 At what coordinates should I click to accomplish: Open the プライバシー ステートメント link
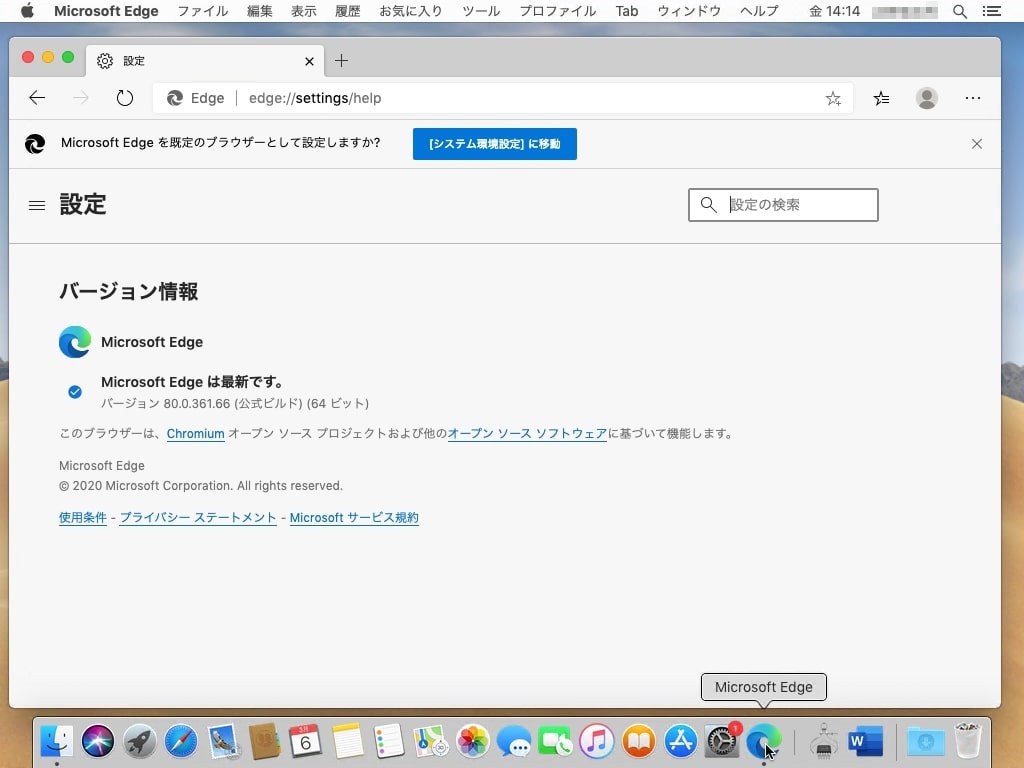point(198,517)
